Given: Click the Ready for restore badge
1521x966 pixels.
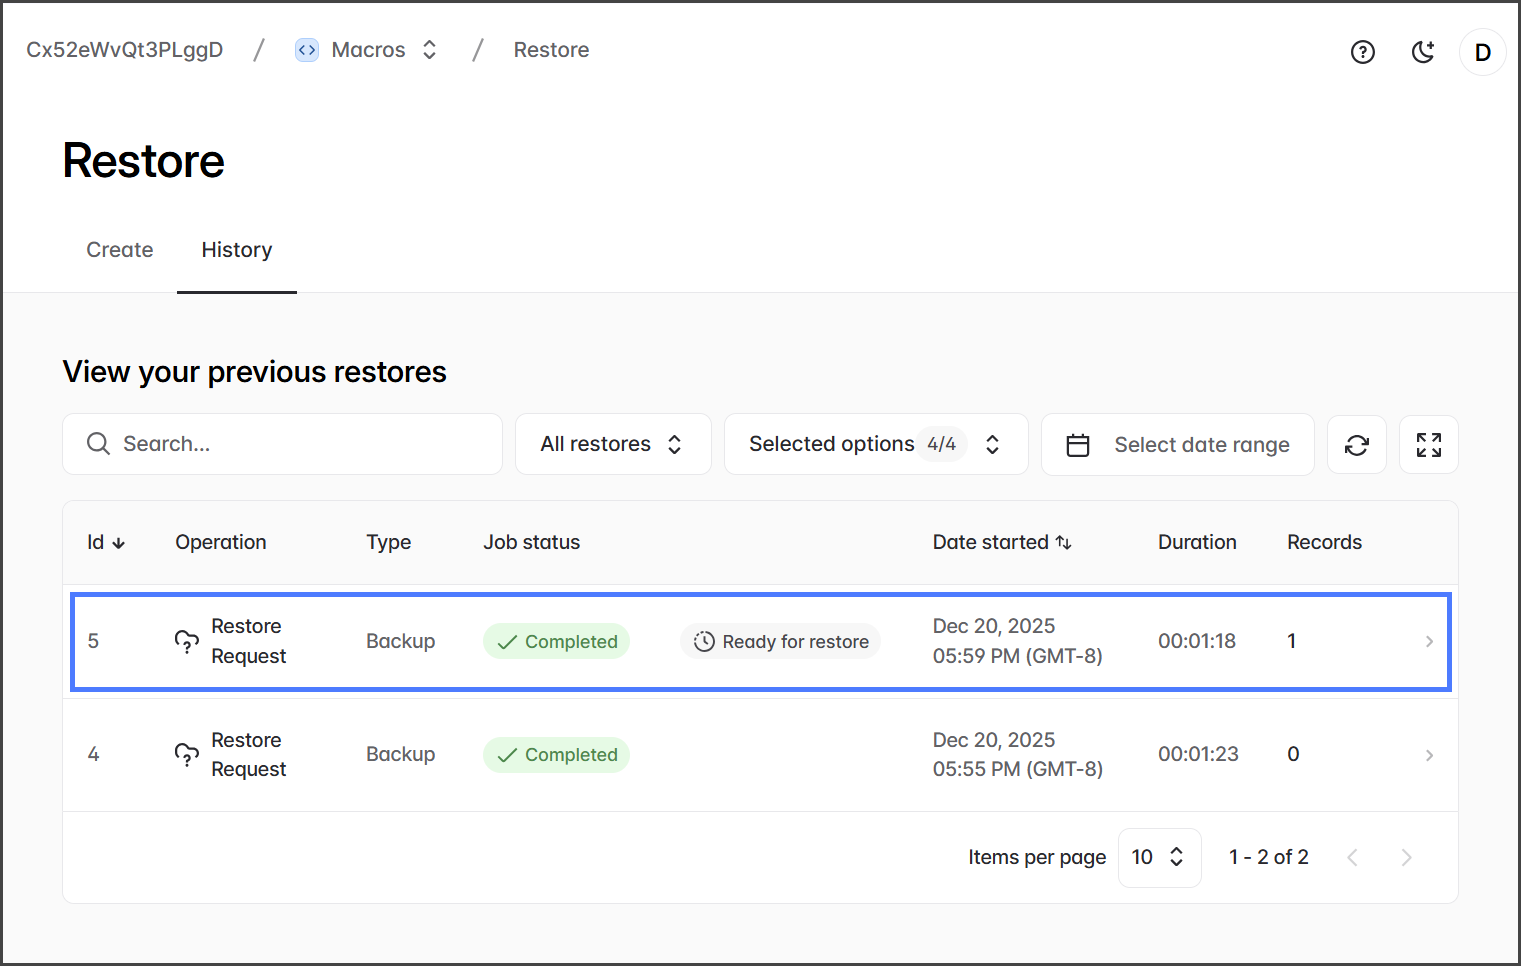Looking at the screenshot, I should (781, 642).
